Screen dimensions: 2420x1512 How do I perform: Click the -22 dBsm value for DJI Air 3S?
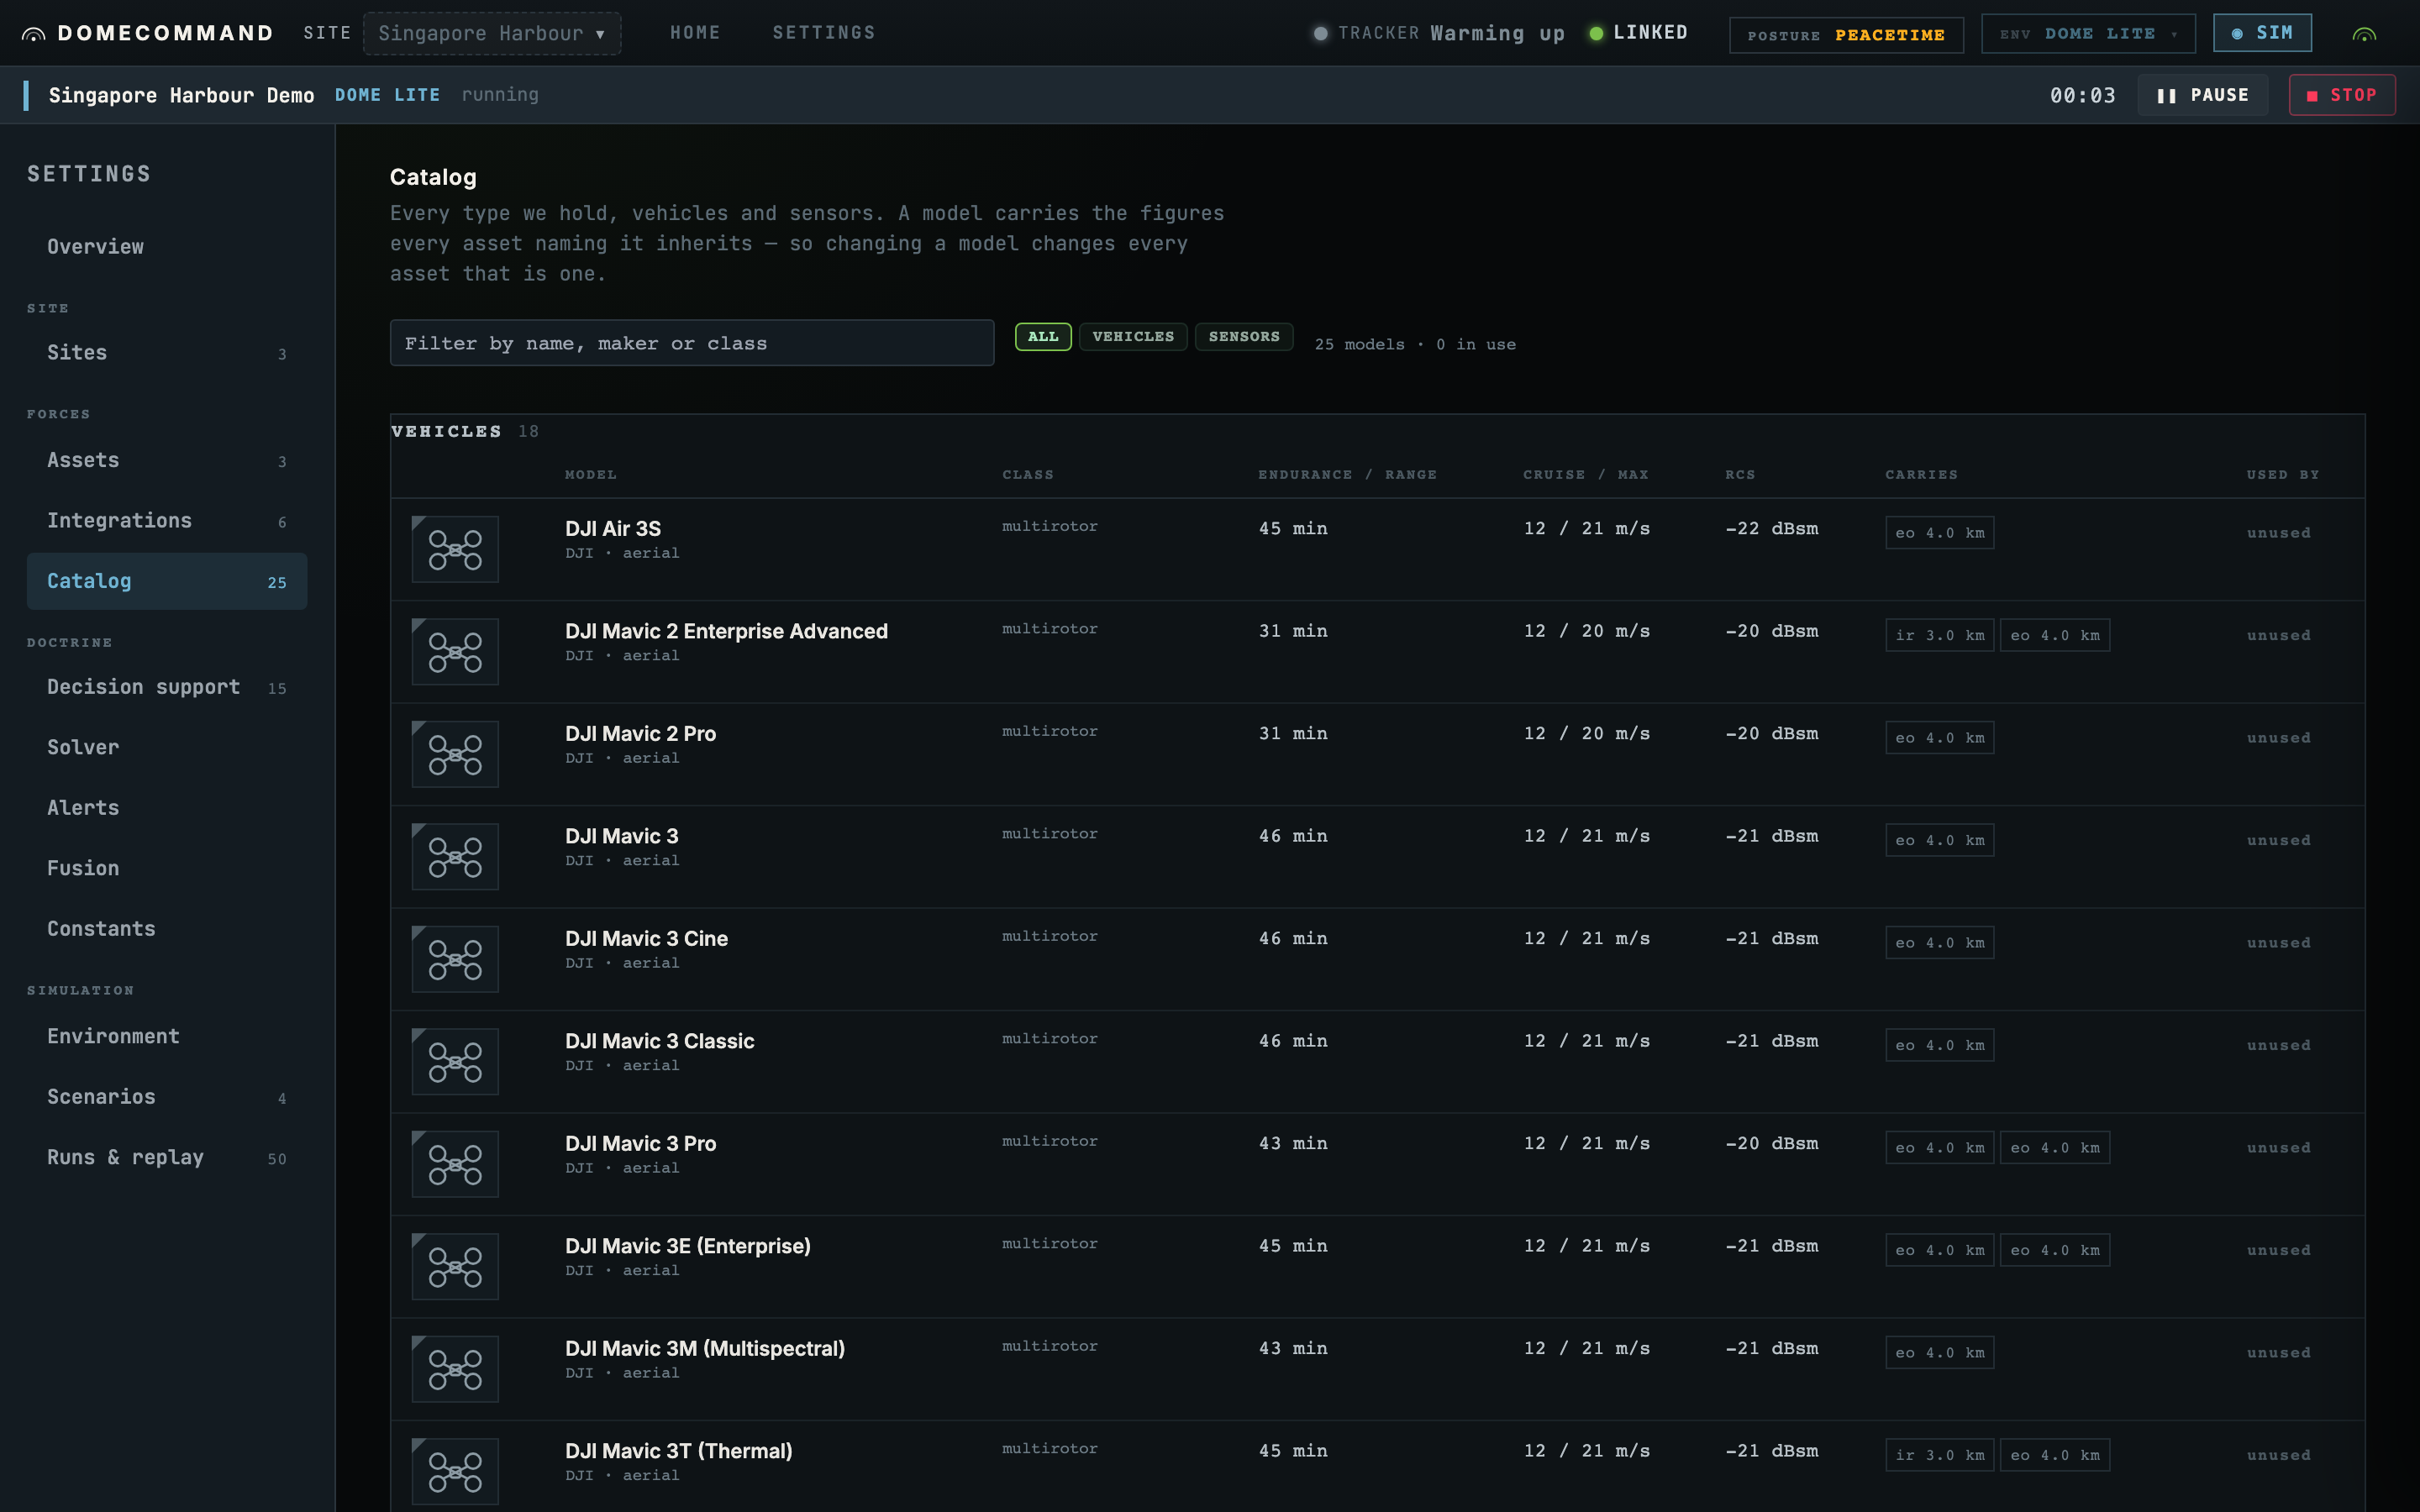point(1772,529)
